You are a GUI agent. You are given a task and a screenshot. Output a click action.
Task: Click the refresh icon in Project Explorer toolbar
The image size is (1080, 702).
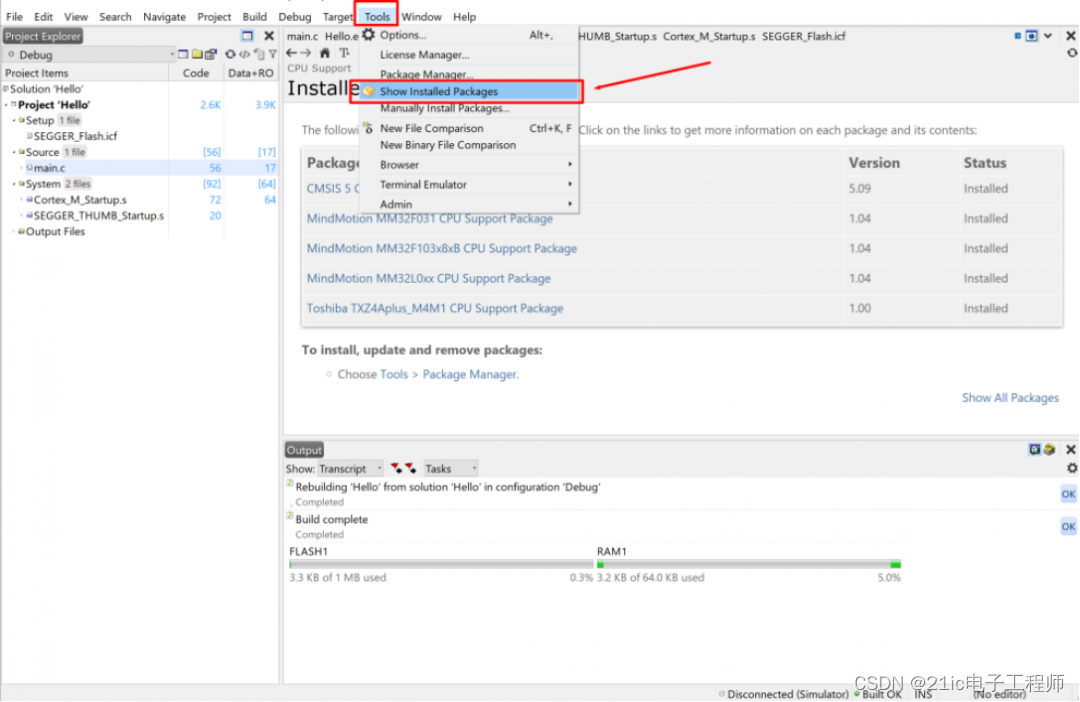click(230, 54)
